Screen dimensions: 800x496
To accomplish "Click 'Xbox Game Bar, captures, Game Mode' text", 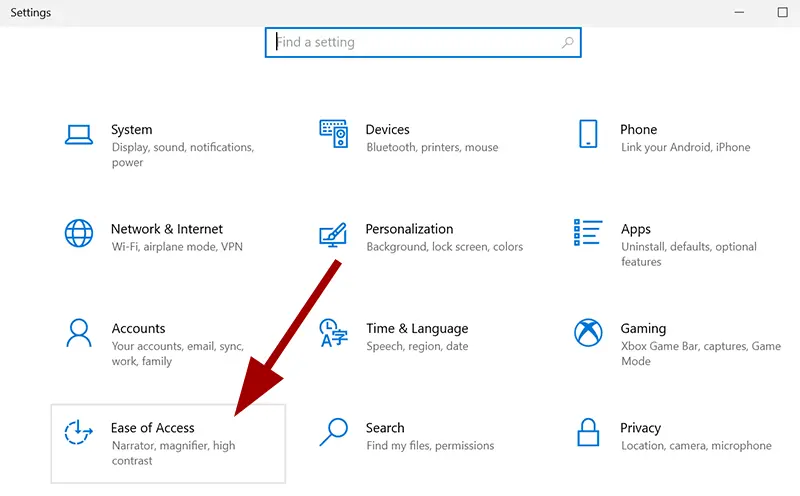I will [701, 354].
